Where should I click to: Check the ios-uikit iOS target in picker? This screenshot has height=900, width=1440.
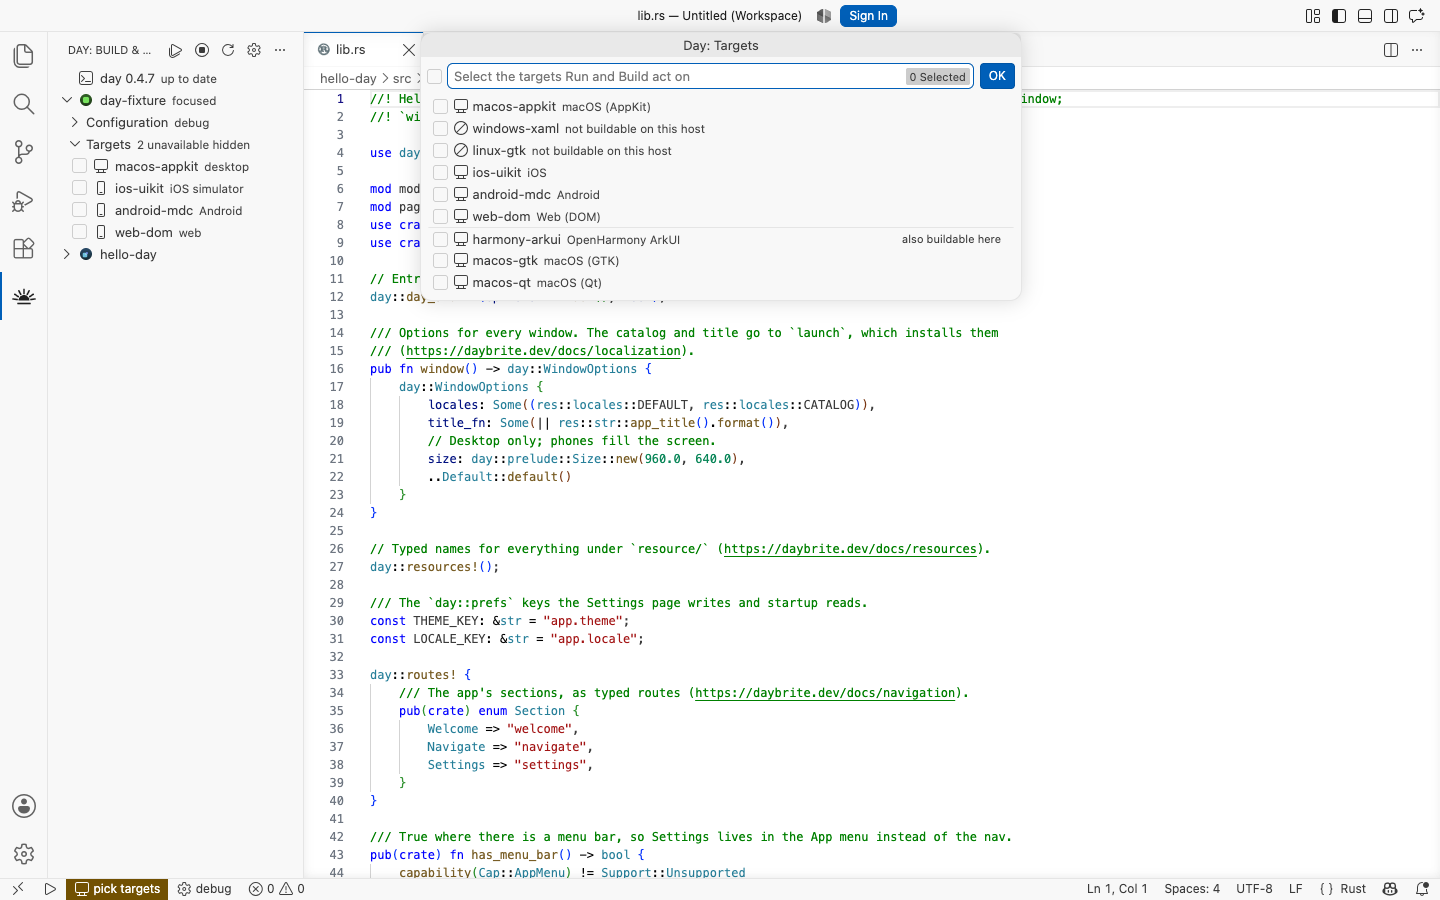(440, 173)
